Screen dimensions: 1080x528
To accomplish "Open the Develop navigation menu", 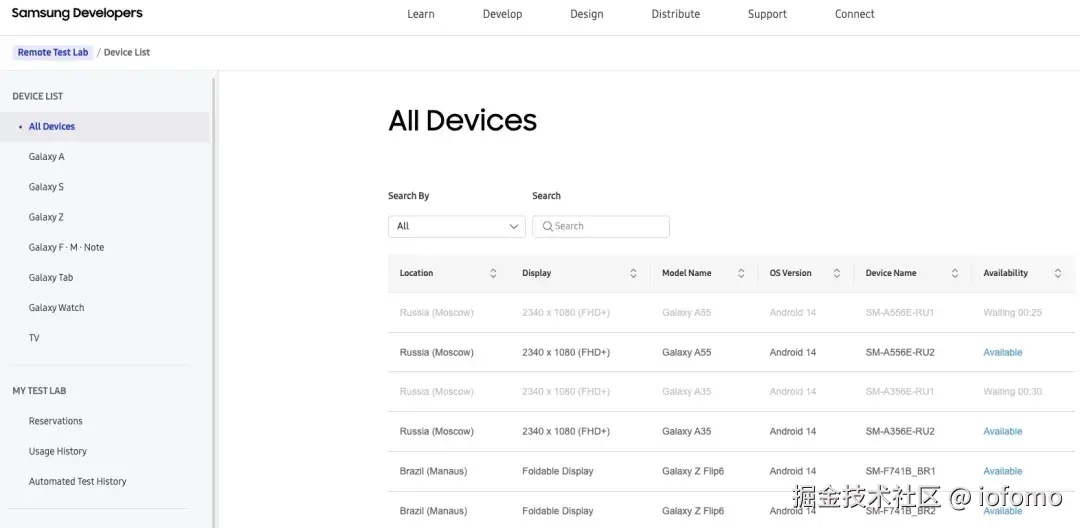I will [502, 14].
